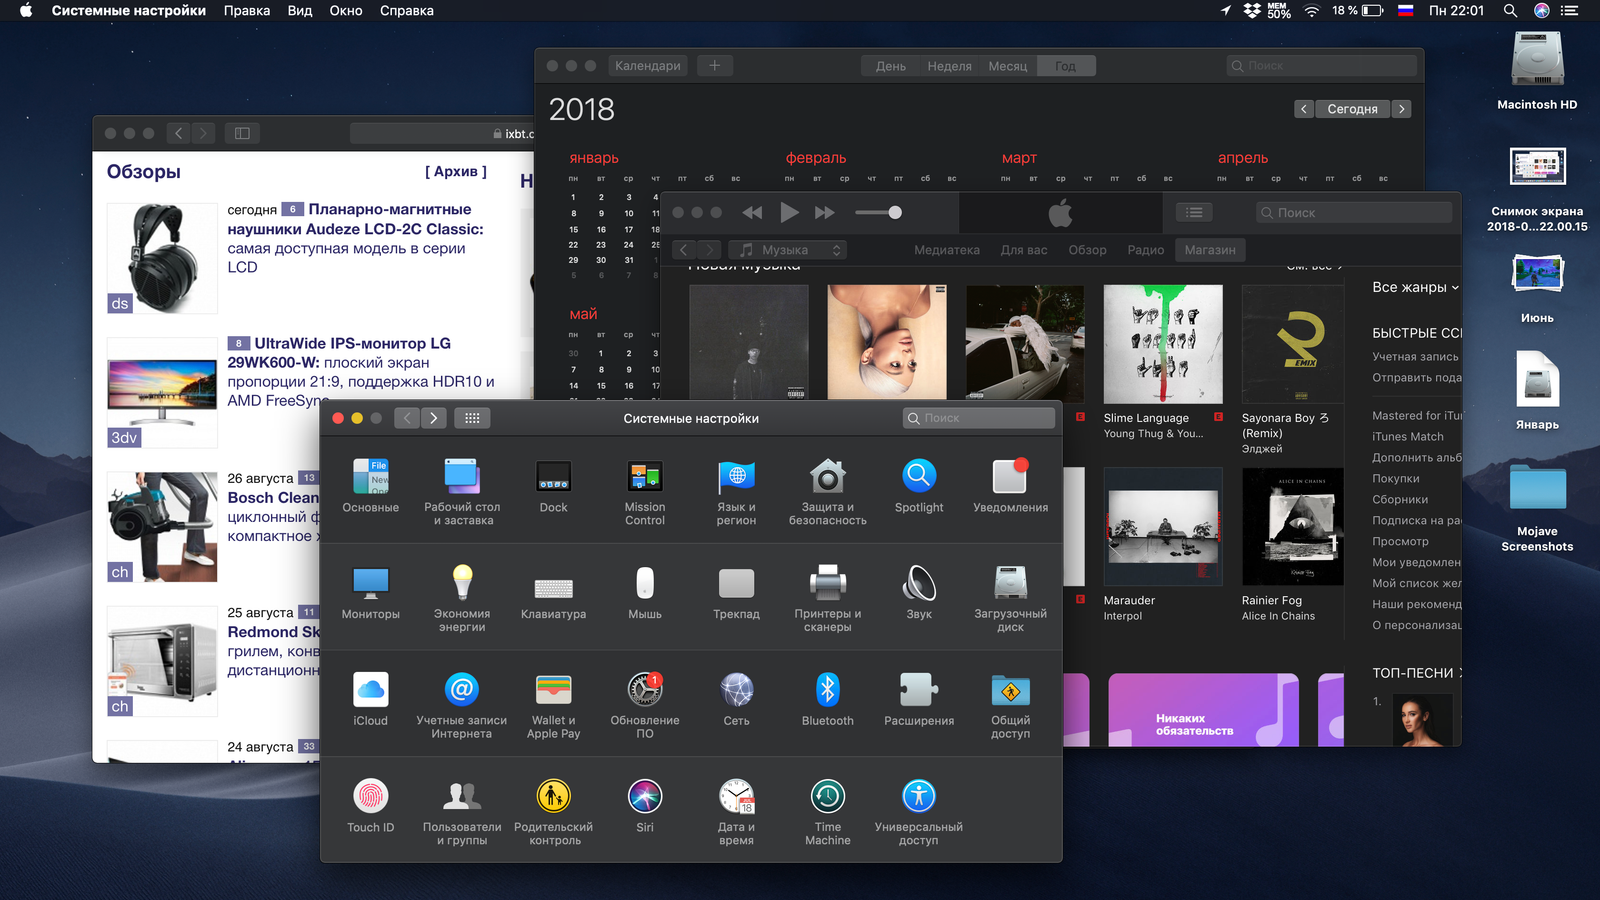
Task: Switch to the Радио tab in iTunes
Action: click(1145, 250)
